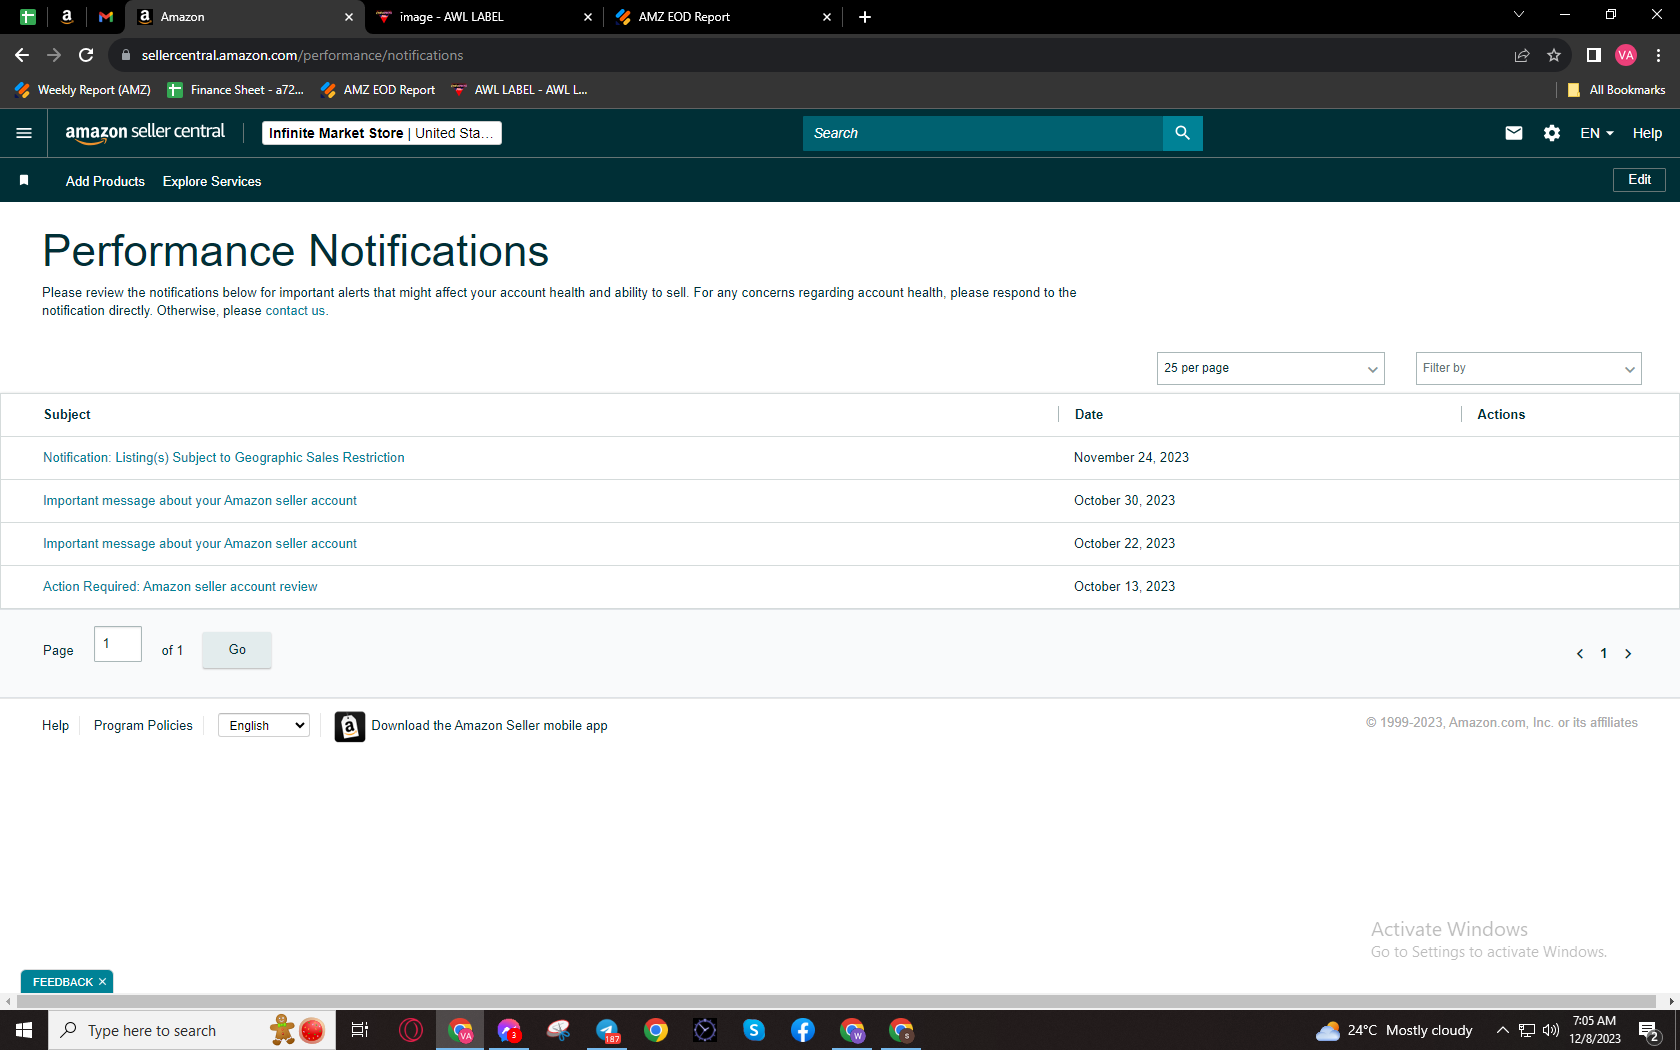Reload the current page
Screen dimensions: 1680x1050
pyautogui.click(x=86, y=55)
